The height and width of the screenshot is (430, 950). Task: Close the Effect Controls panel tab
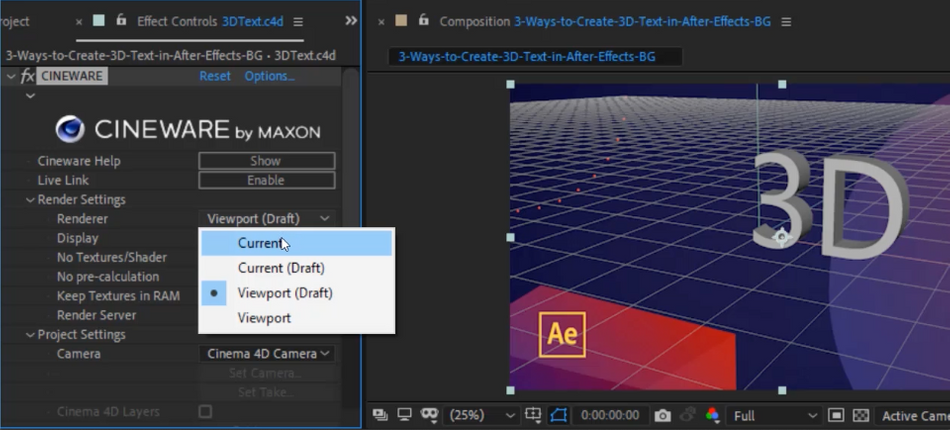click(79, 22)
